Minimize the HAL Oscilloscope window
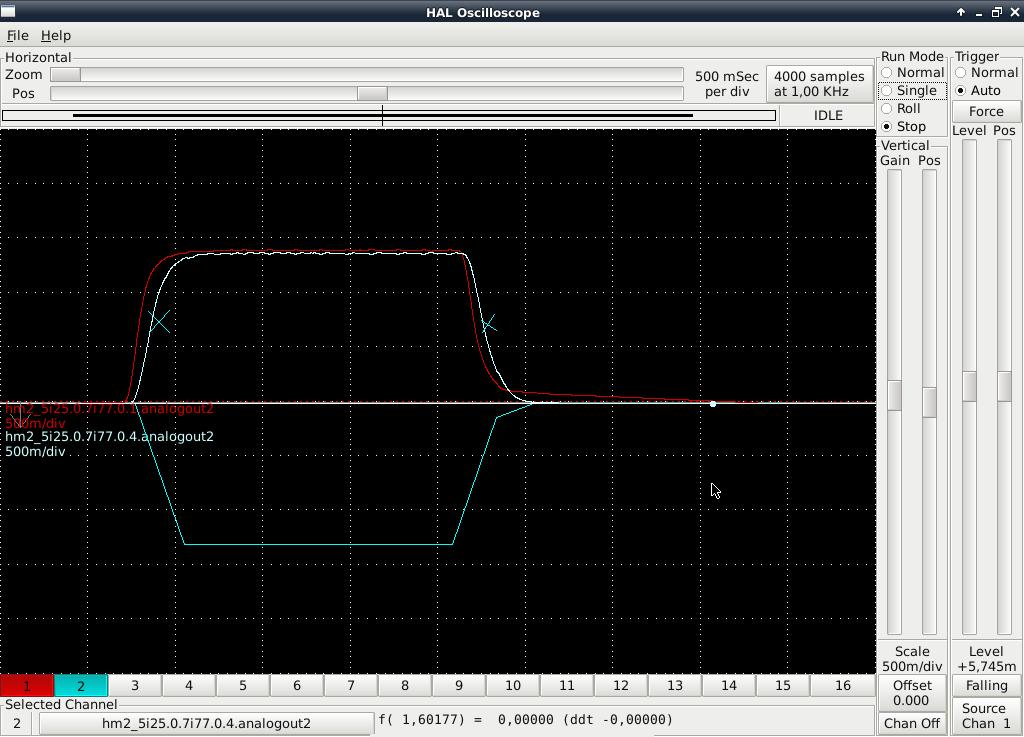 [x=979, y=12]
